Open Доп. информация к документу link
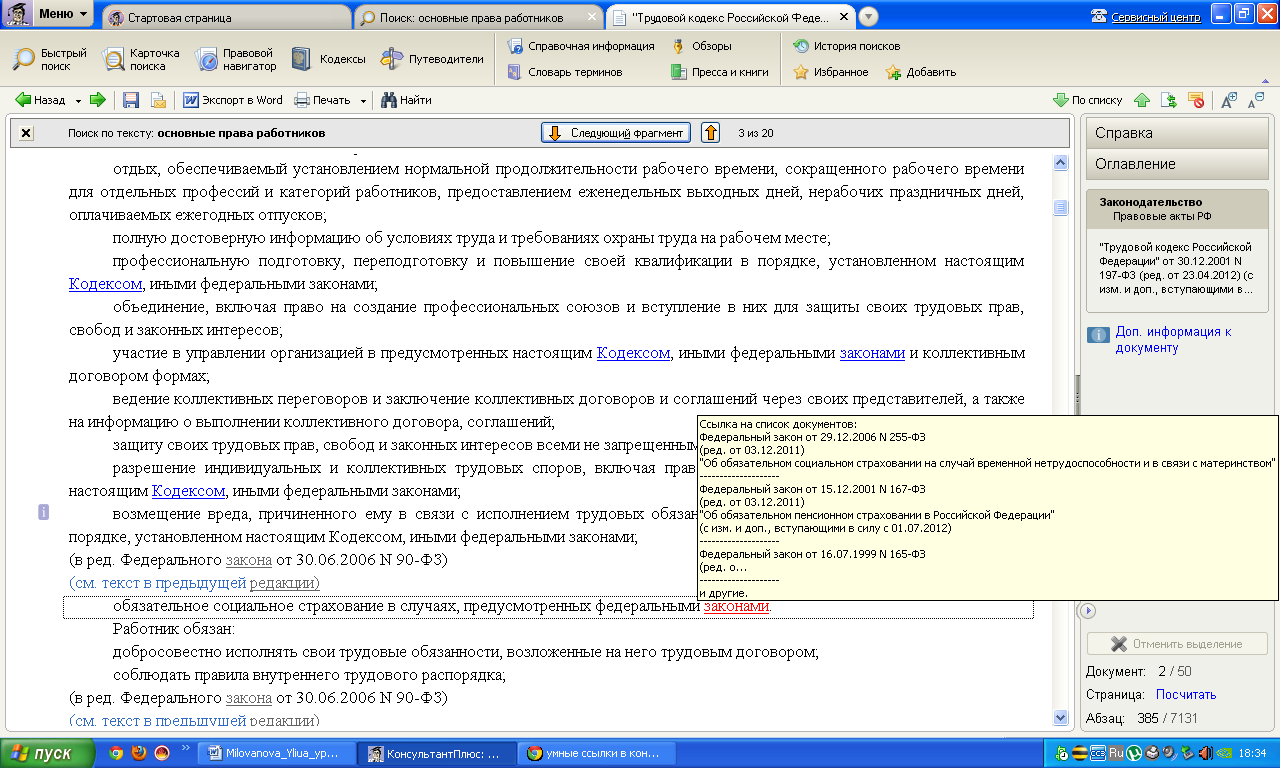This screenshot has height=768, width=1280. (1173, 340)
